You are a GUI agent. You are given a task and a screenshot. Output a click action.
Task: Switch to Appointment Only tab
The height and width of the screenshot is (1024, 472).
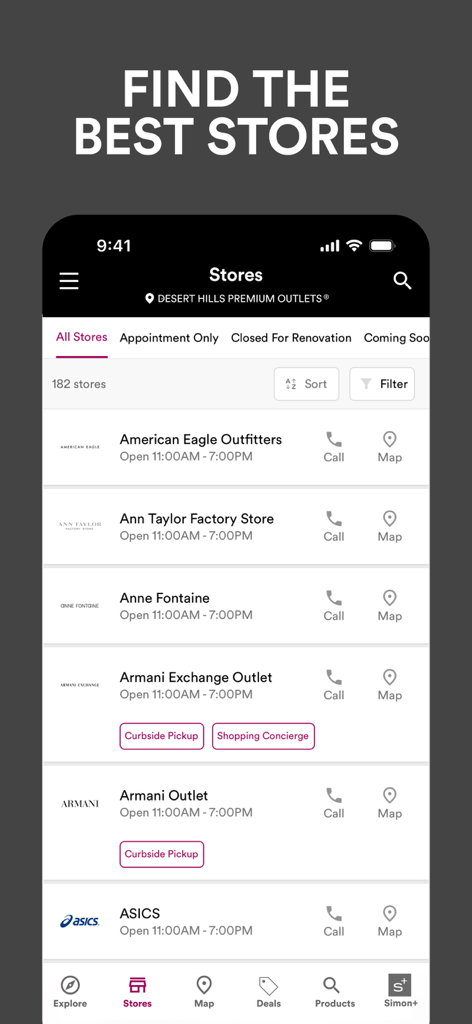(x=169, y=338)
